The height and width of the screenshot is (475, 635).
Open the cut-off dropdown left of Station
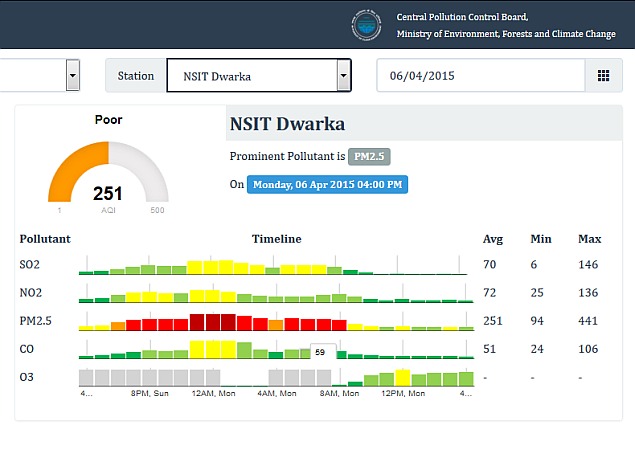[73, 76]
